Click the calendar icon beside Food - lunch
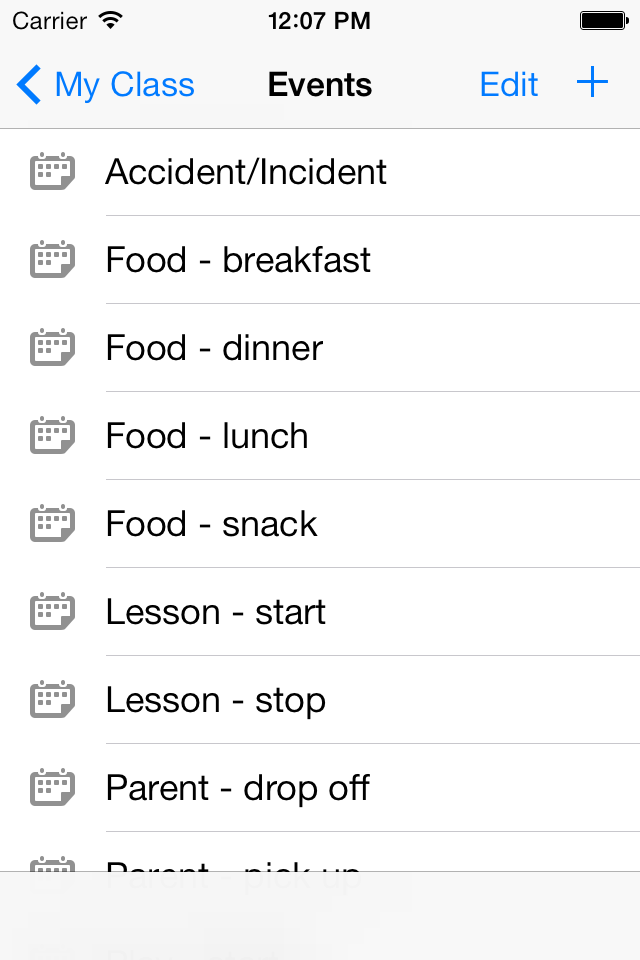Image resolution: width=640 pixels, height=960 pixels. pyautogui.click(x=53, y=435)
